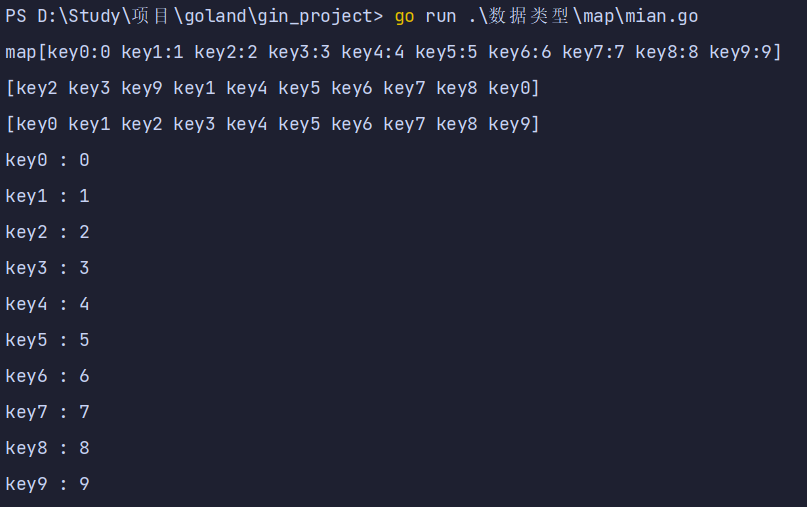
Task: Click 'key9]' ending the sorted keys line
Action: [514, 124]
